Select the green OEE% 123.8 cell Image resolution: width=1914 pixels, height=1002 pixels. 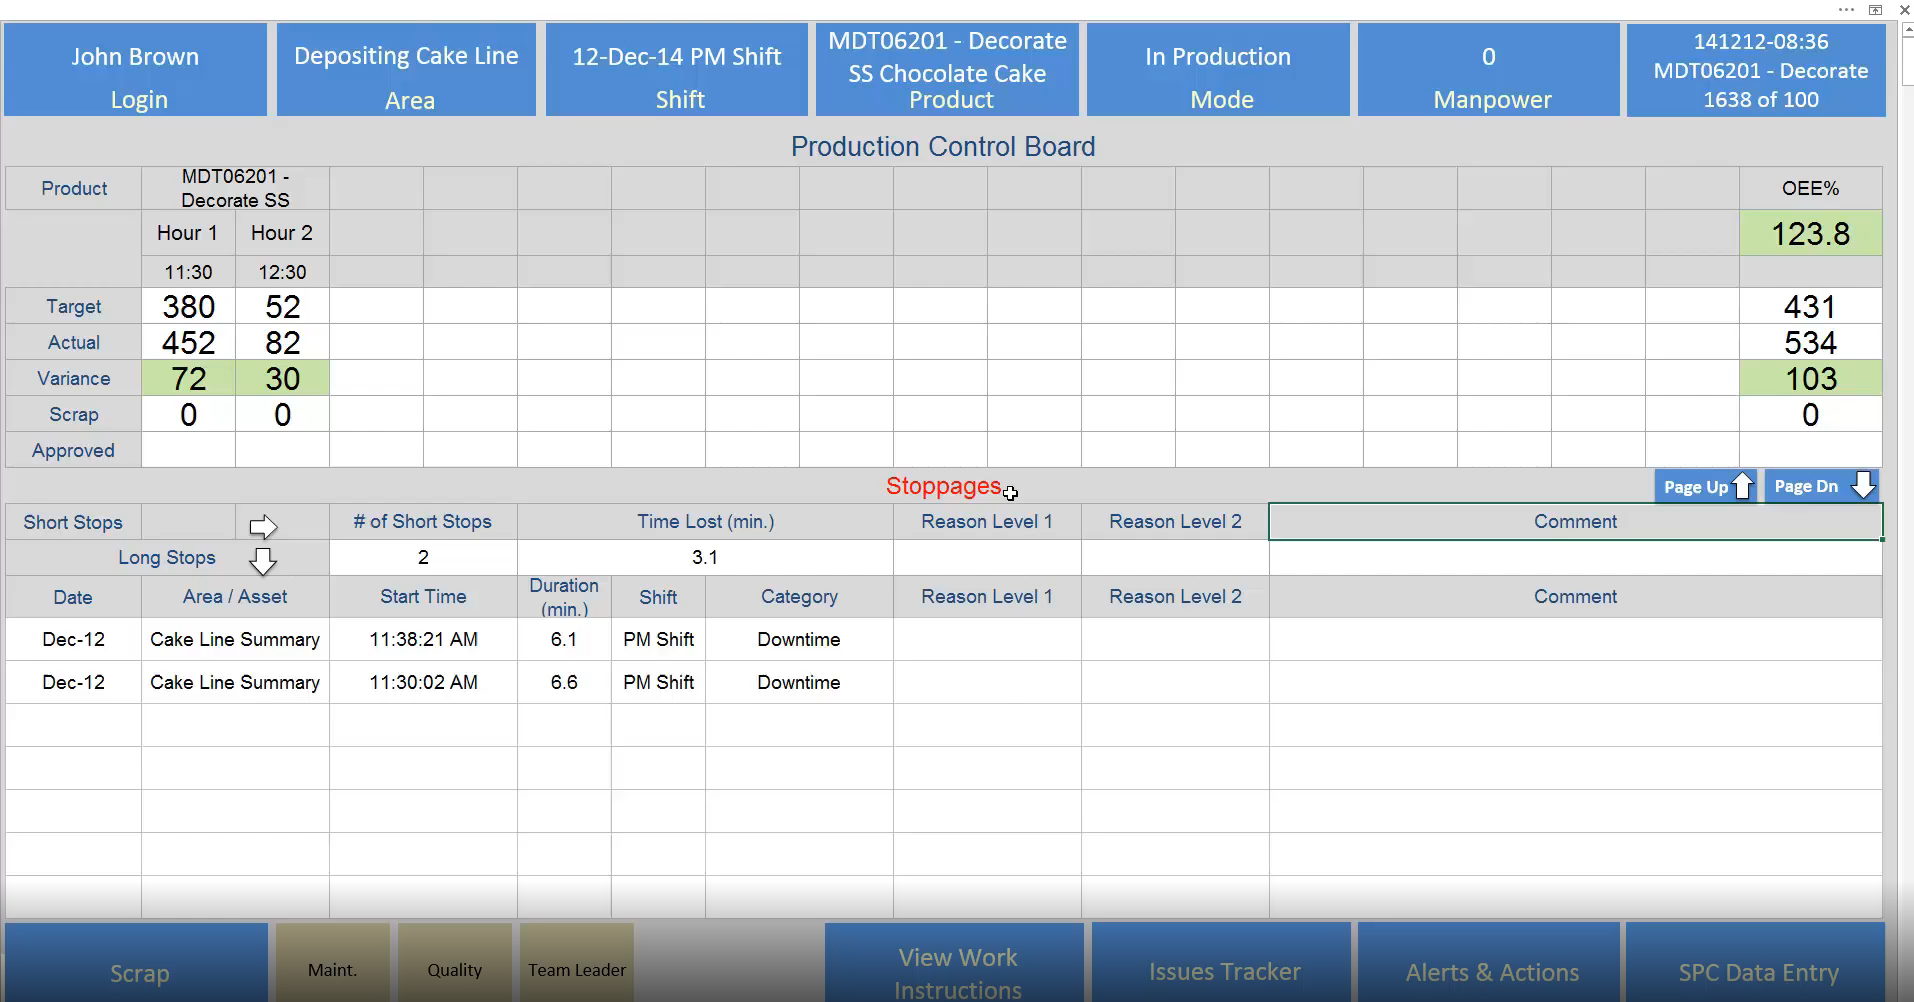[x=1810, y=234]
